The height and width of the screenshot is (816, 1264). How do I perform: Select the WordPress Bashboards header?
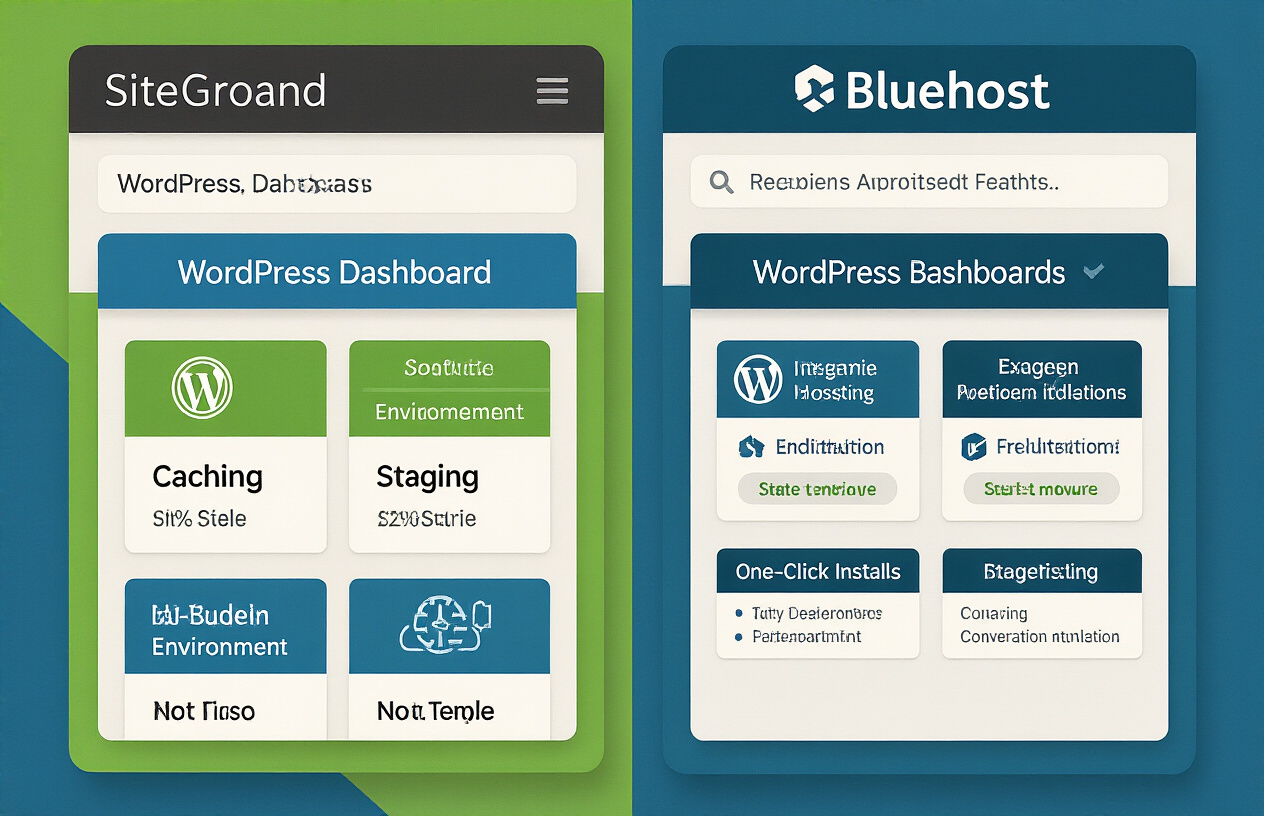pos(908,272)
